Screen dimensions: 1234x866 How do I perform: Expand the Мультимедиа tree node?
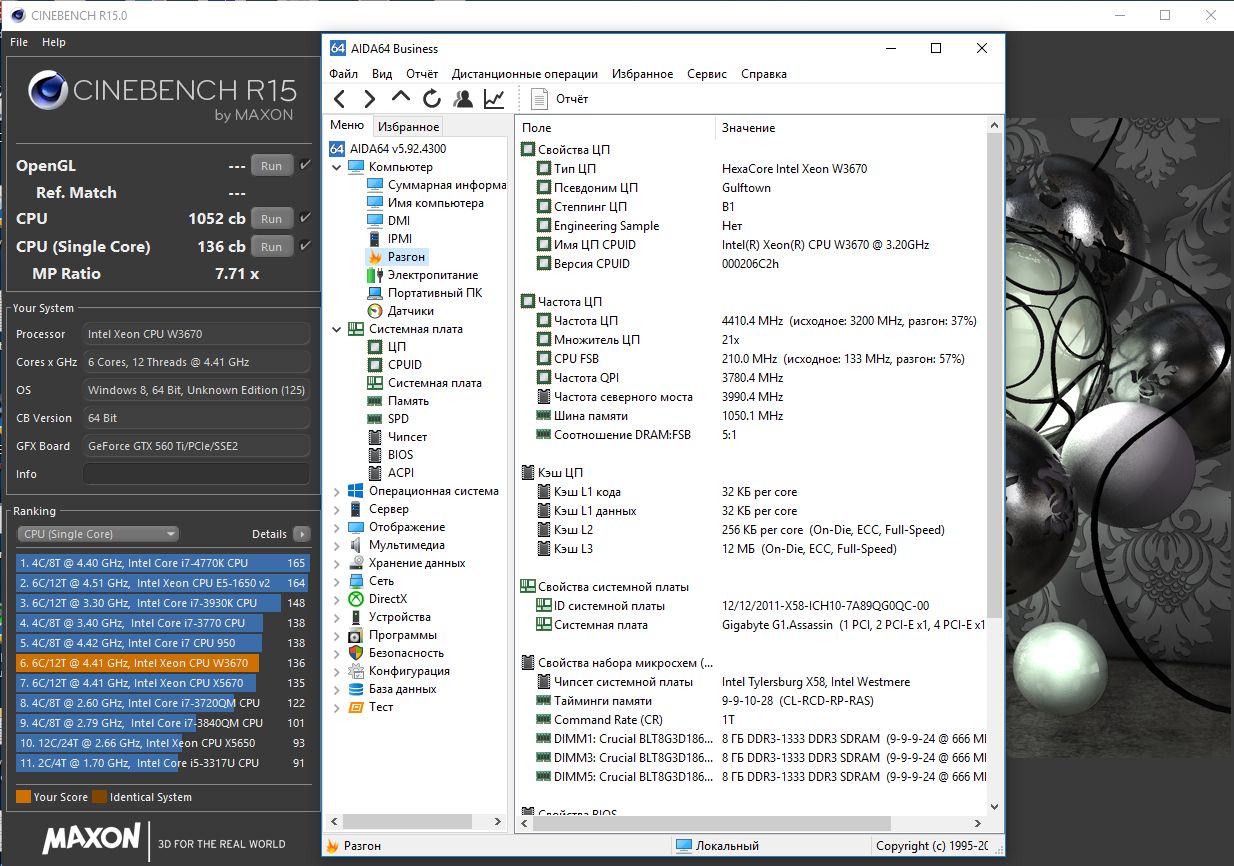(x=337, y=545)
